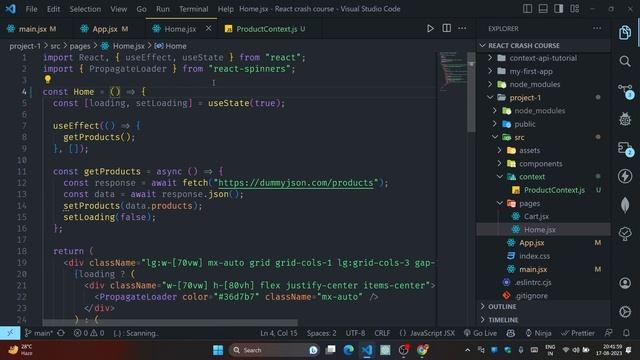This screenshot has height=360, width=640.
Task: Open the Run menu
Action: (x=162, y=9)
